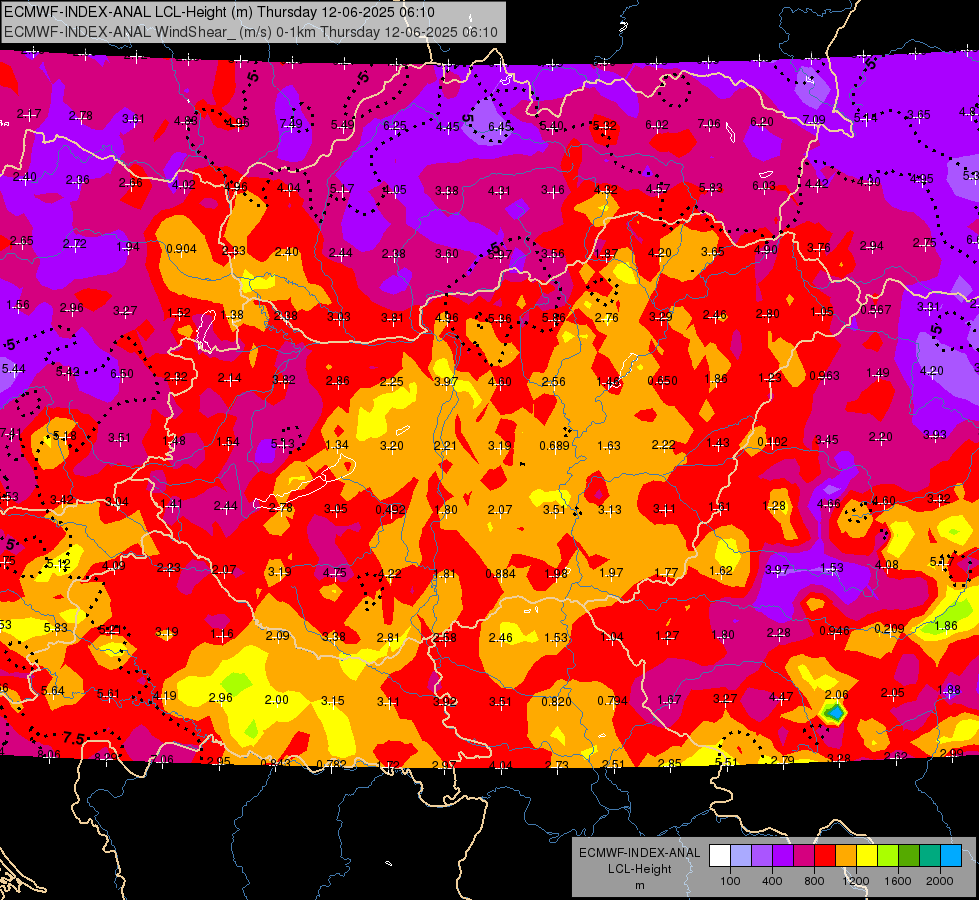The height and width of the screenshot is (900, 979).
Task: Click the legend tick label 400
Action: pyautogui.click(x=772, y=881)
